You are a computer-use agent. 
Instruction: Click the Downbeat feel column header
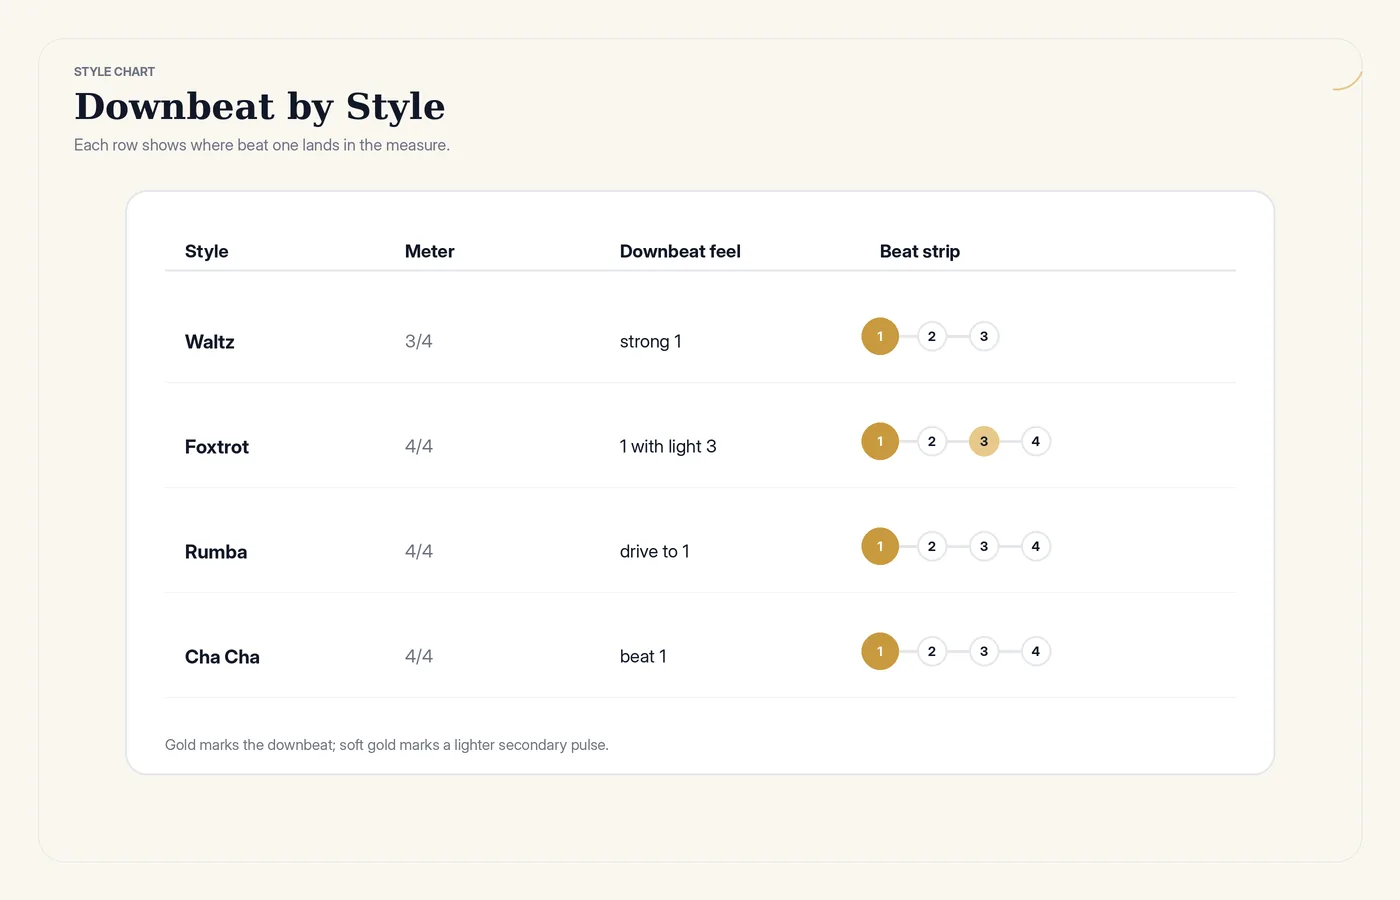pyautogui.click(x=680, y=251)
